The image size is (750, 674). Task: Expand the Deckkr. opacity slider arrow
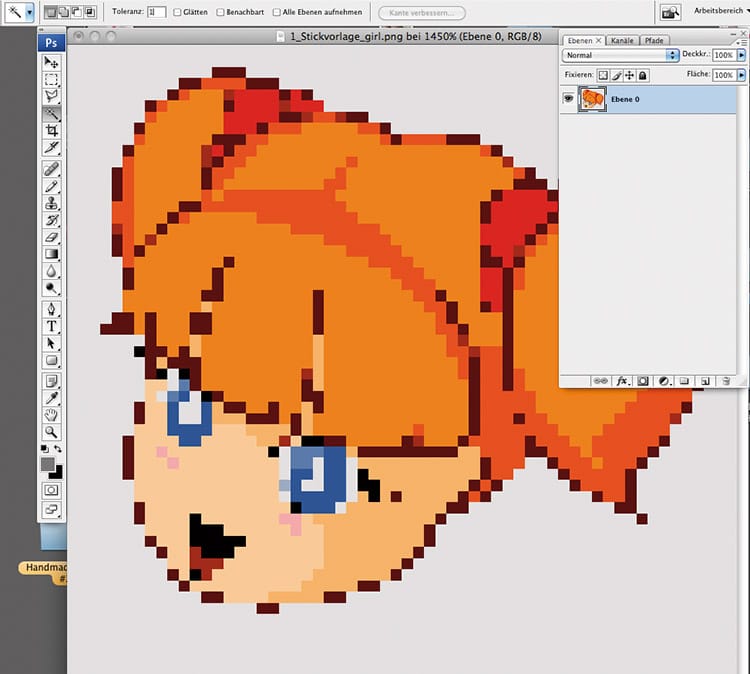(x=741, y=56)
